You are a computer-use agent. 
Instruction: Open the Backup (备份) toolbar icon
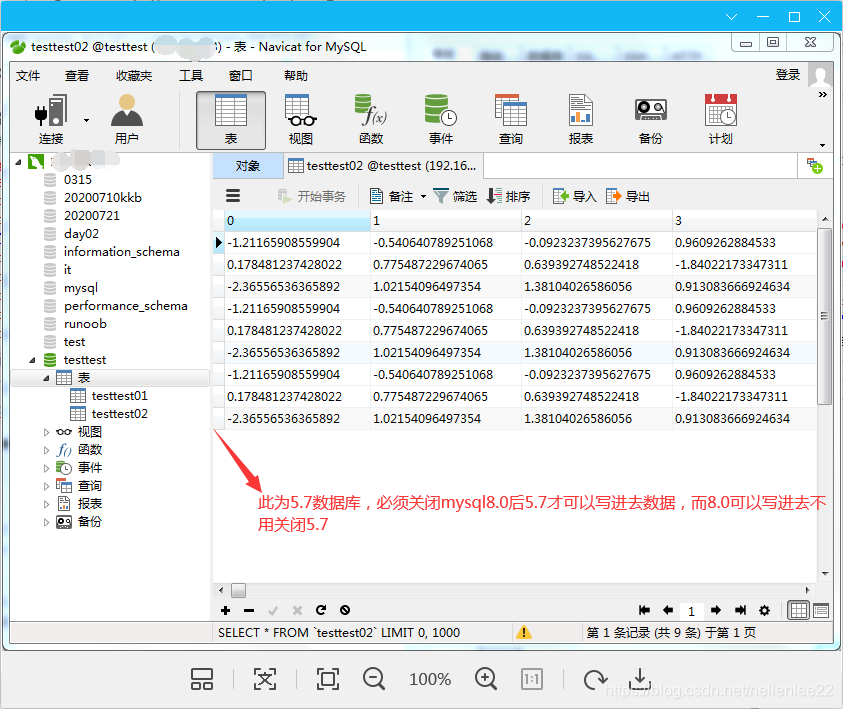[651, 119]
